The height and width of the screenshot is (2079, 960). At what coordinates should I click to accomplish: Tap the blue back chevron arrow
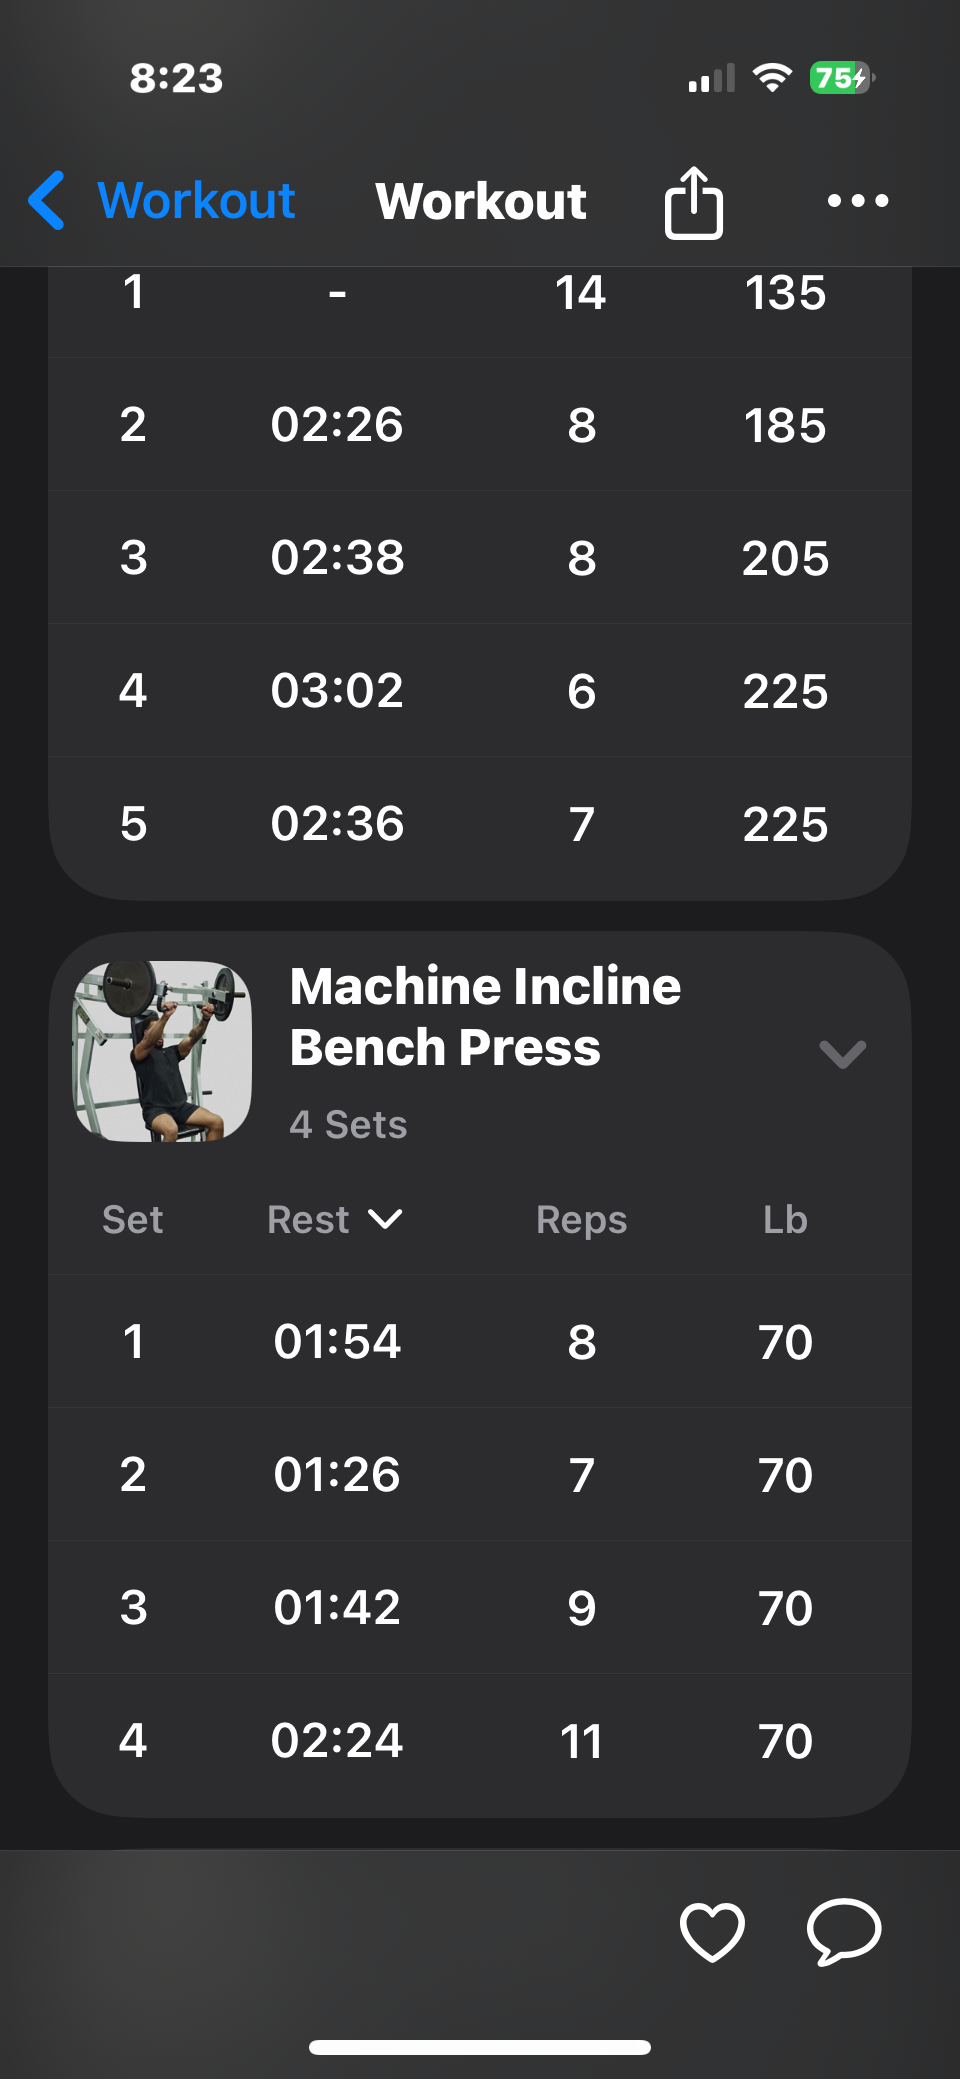47,200
